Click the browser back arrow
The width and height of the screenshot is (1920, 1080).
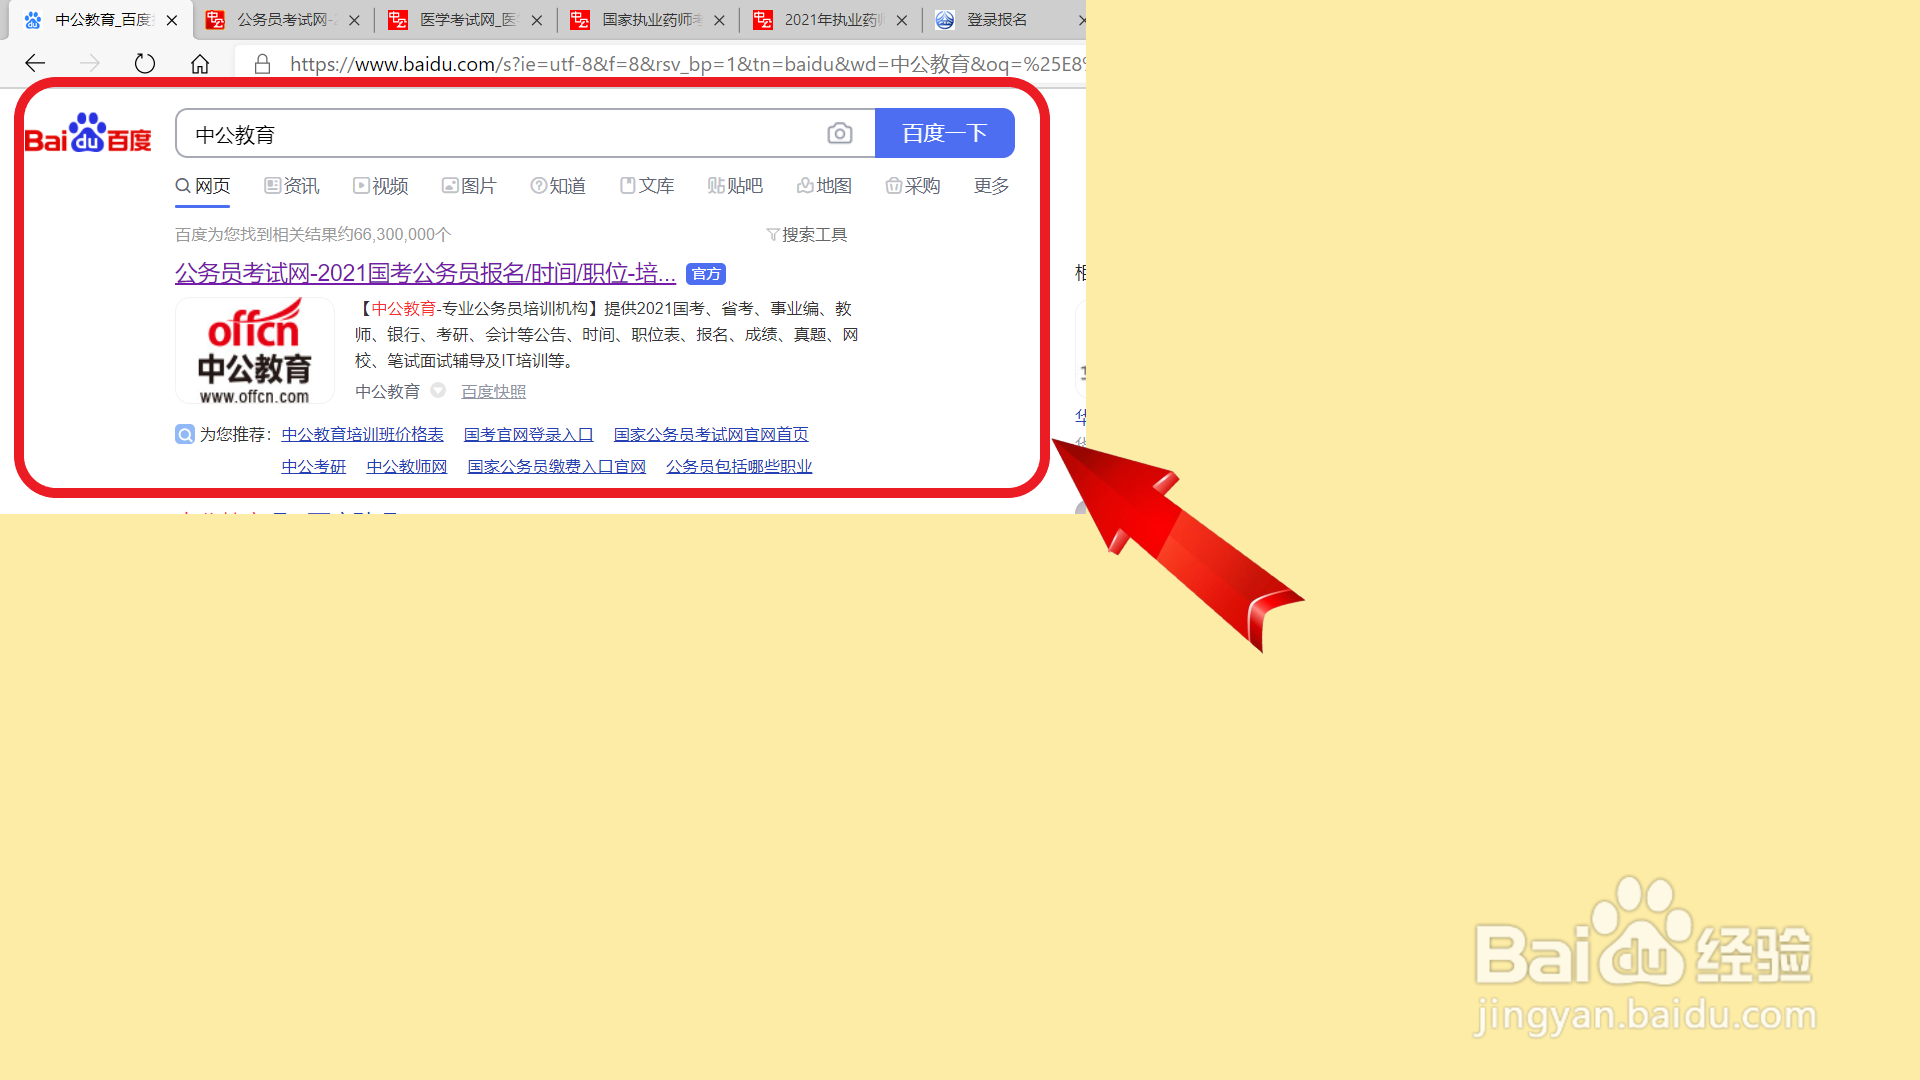coord(35,64)
